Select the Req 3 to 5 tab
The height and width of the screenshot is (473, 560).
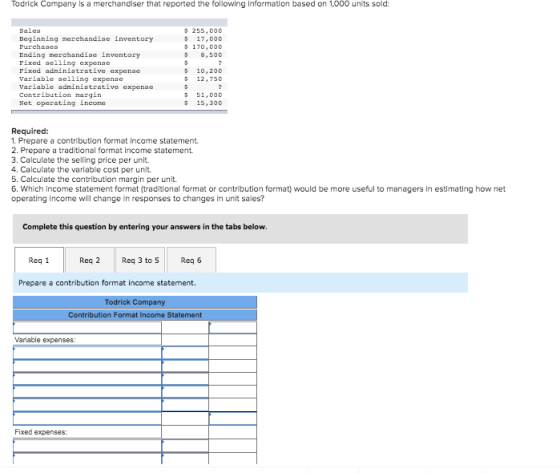point(140,260)
